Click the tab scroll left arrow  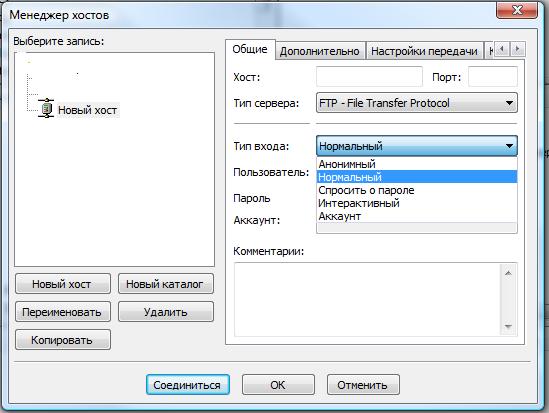coord(502,49)
